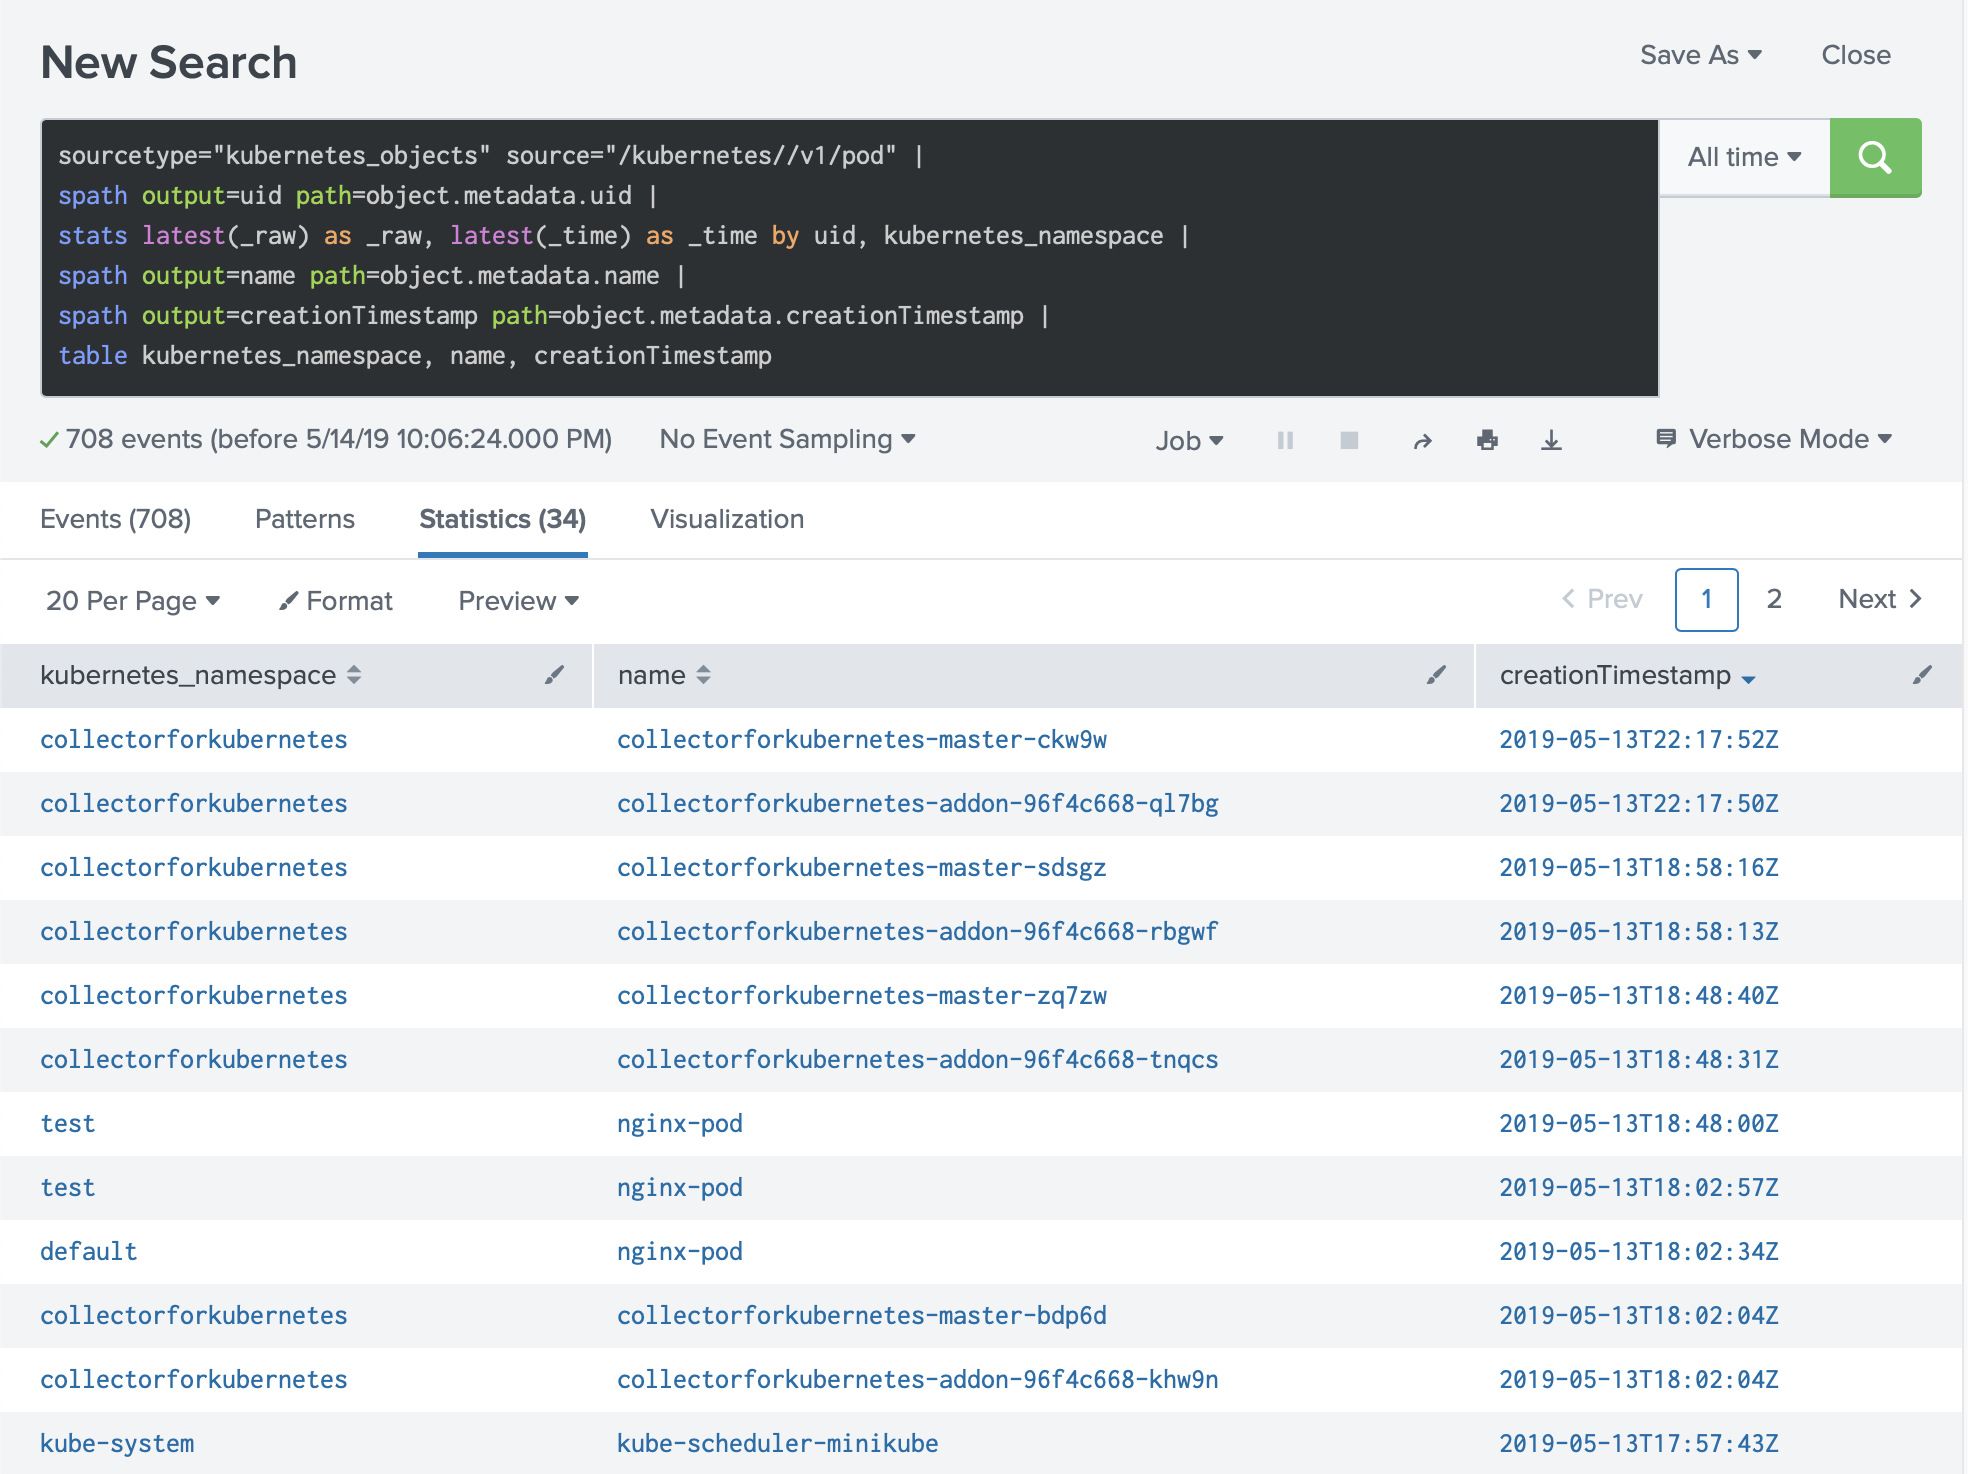Click timestamp 2019-05-13T17:57:43Z

1639,1443
